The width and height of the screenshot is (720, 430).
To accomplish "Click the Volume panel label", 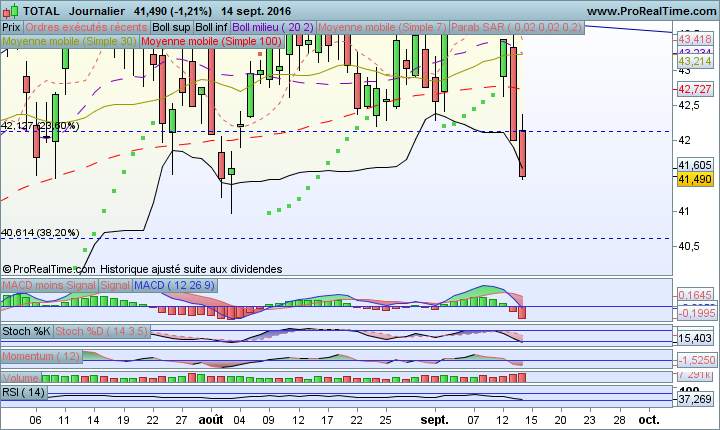I will pyautogui.click(x=21, y=378).
